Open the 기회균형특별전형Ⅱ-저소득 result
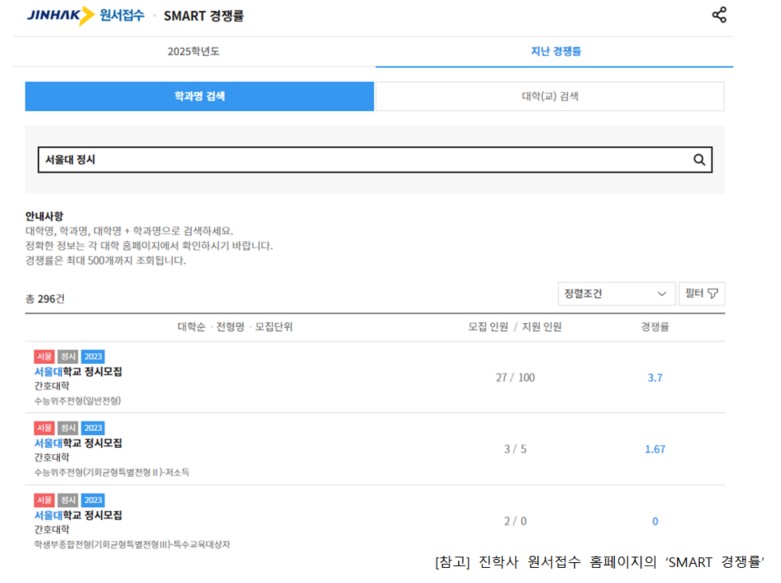The image size is (781, 583). pos(78,443)
